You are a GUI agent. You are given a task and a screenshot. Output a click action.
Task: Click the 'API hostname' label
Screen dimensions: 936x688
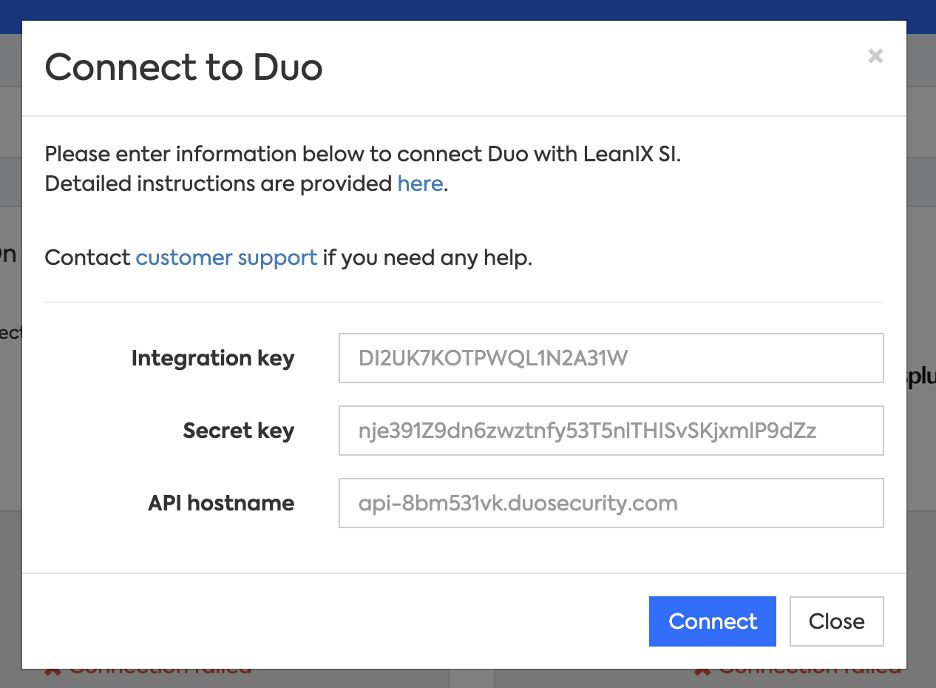(x=221, y=503)
